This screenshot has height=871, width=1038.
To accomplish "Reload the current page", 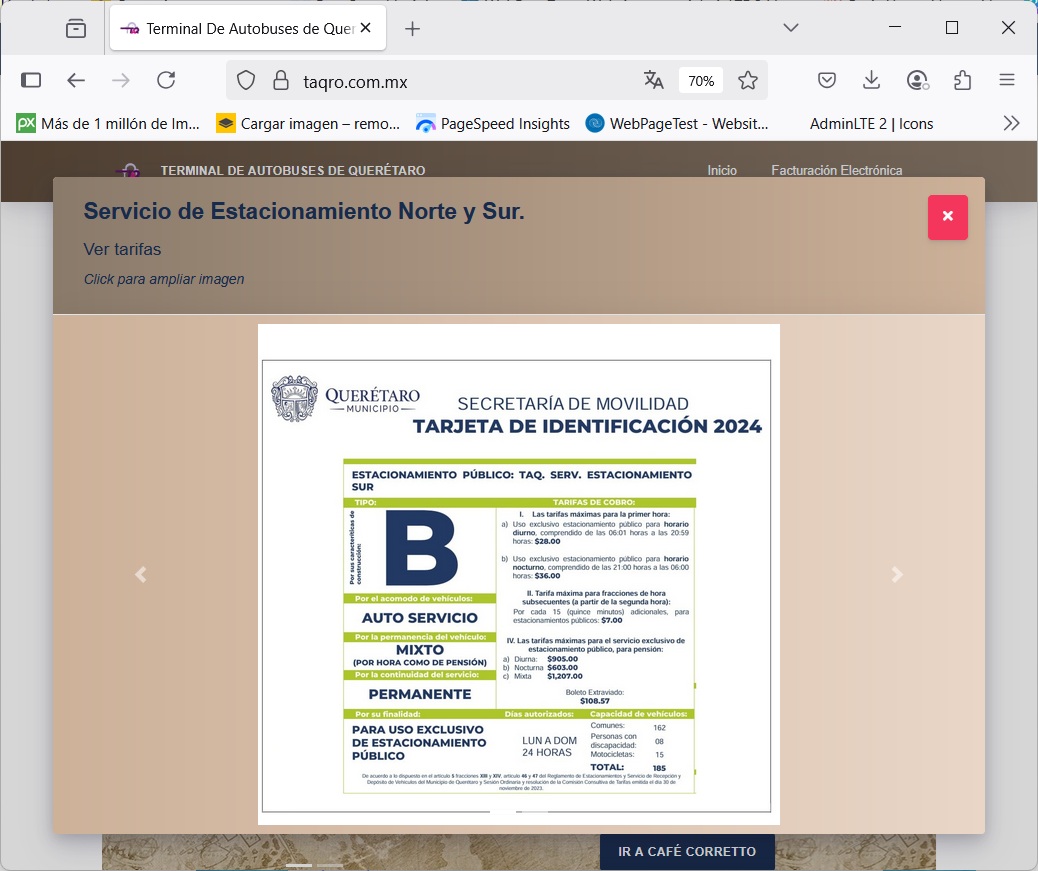I will [x=166, y=80].
